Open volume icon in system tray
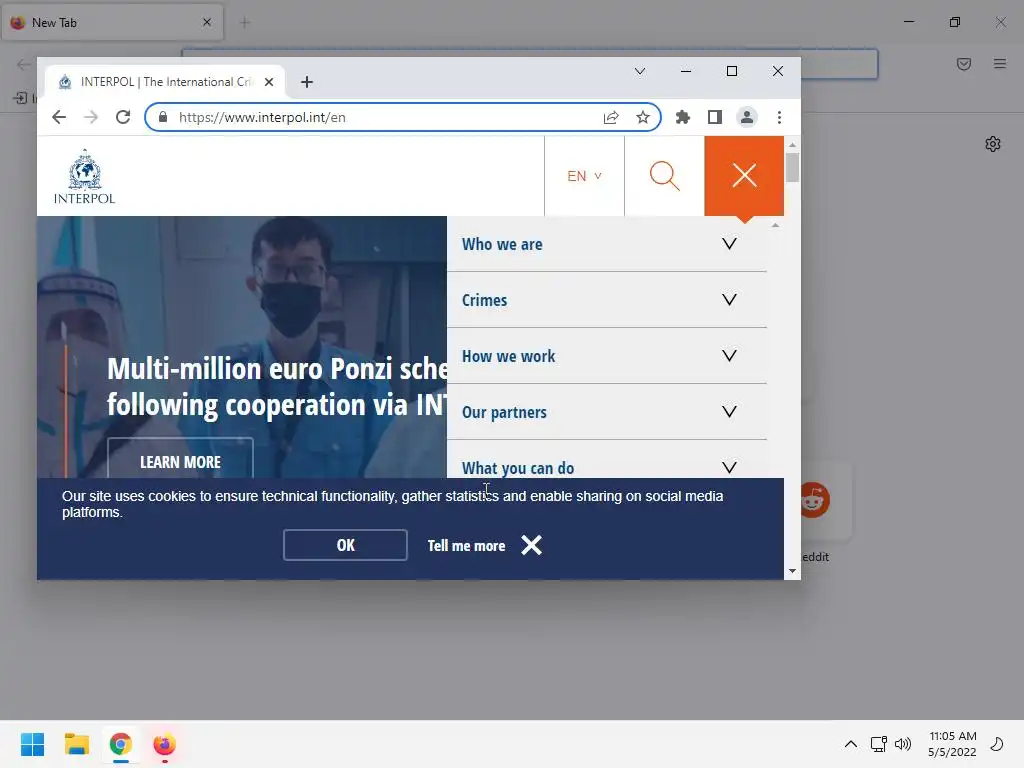The width and height of the screenshot is (1024, 768). (903, 744)
